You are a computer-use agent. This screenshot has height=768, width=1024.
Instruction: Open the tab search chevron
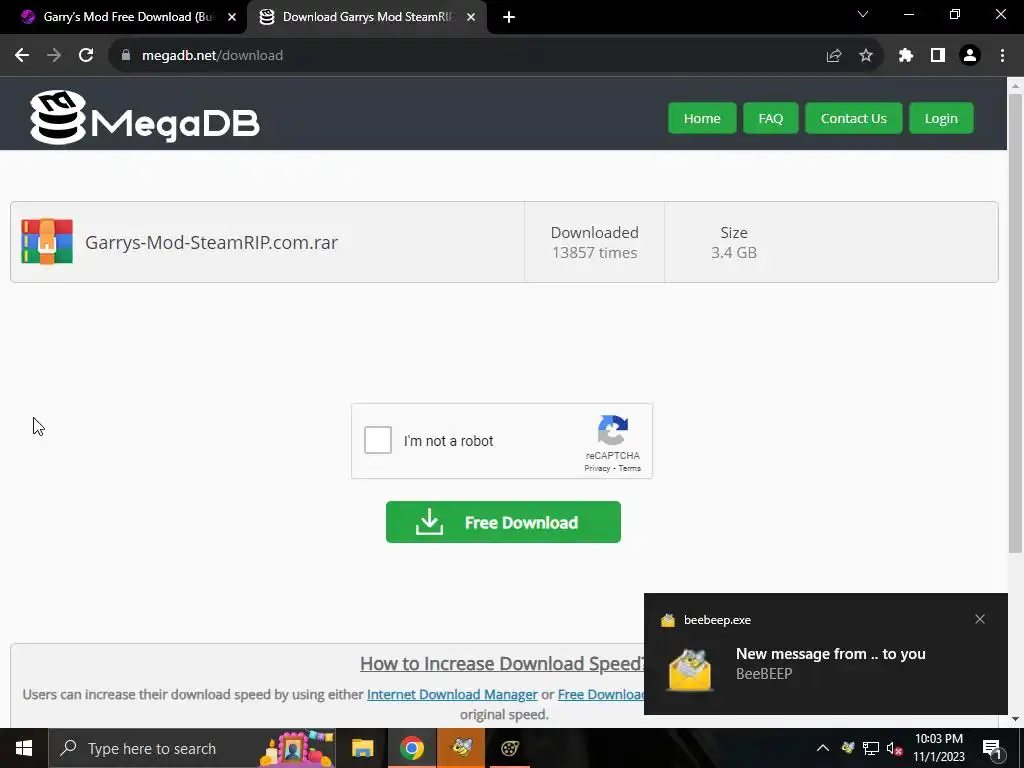click(x=863, y=14)
